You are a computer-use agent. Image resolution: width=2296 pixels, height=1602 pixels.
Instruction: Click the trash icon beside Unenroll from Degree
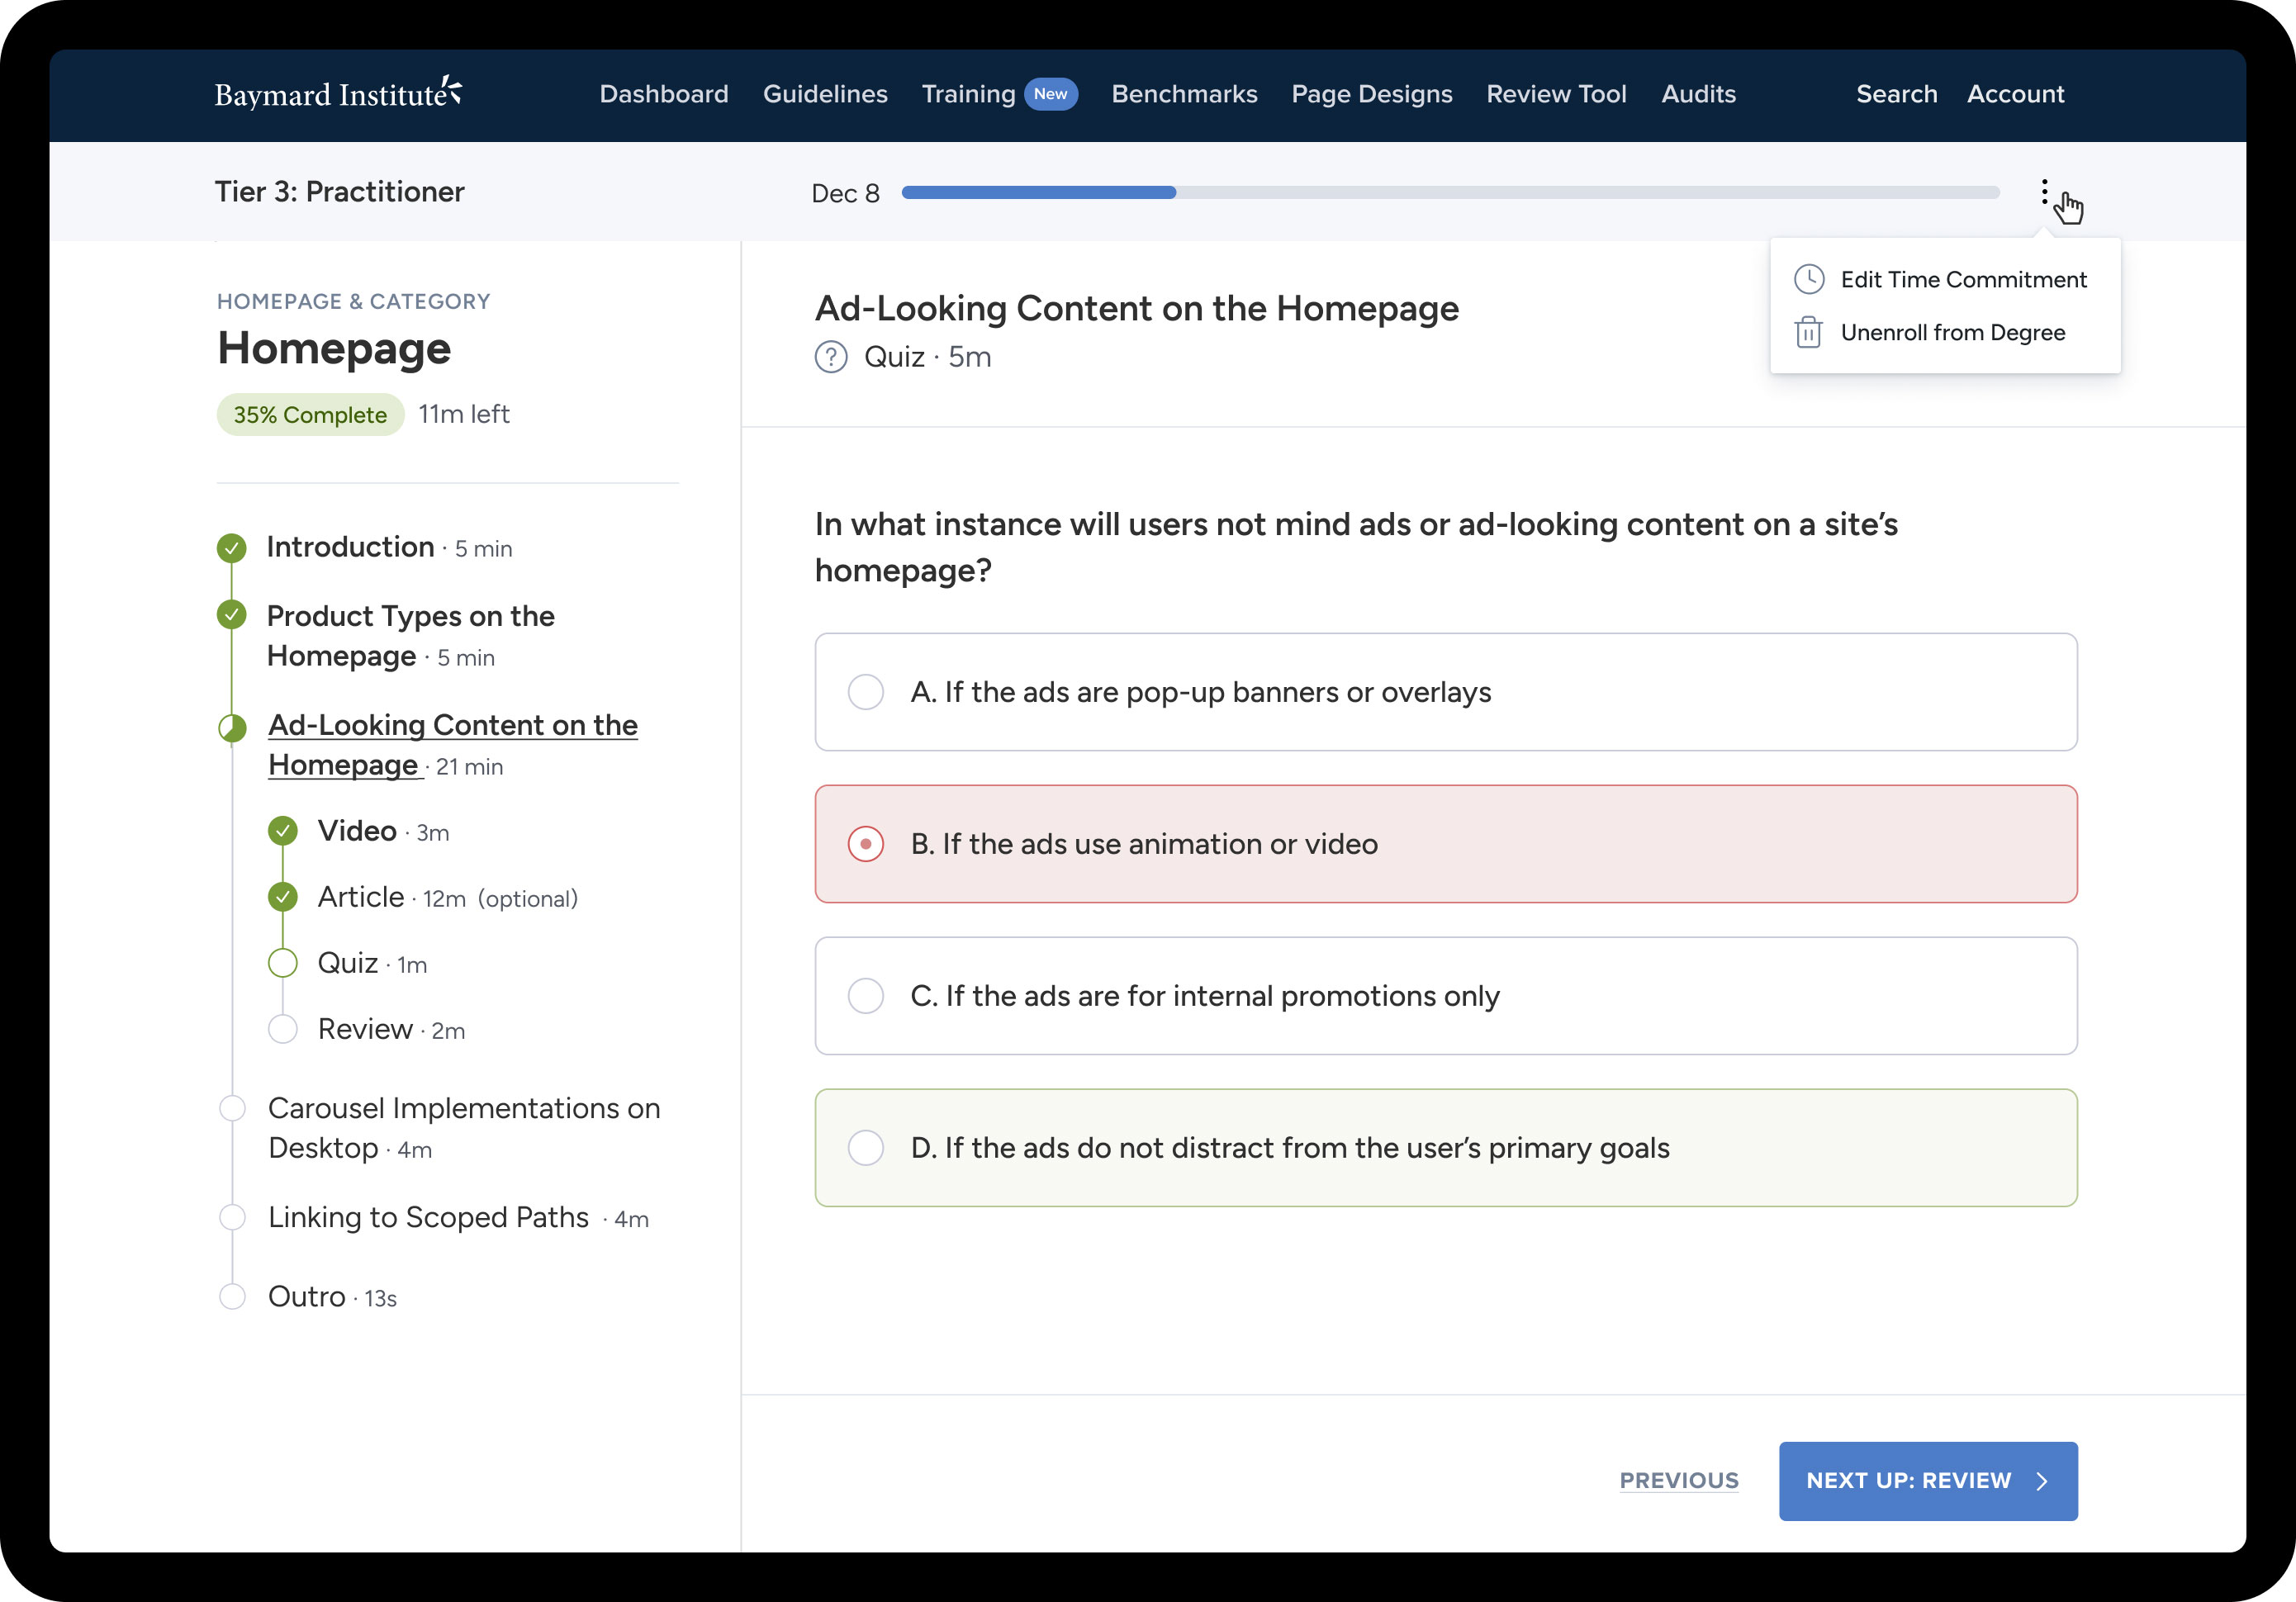point(1808,332)
